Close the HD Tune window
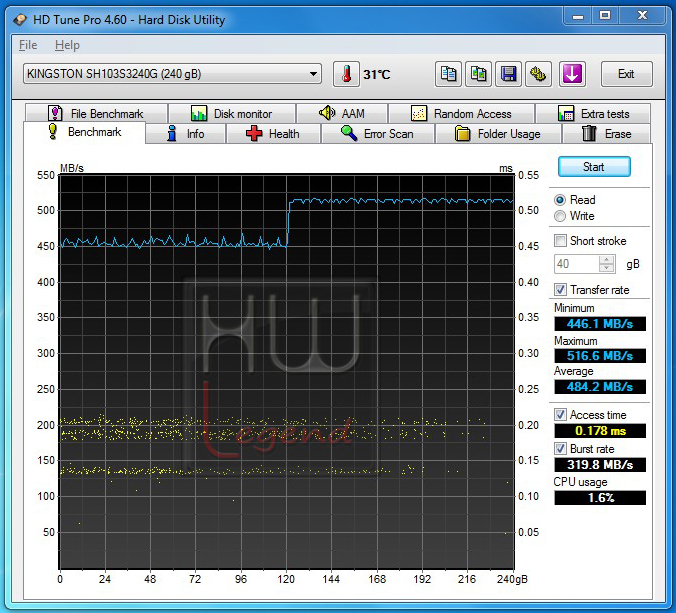 click(642, 16)
